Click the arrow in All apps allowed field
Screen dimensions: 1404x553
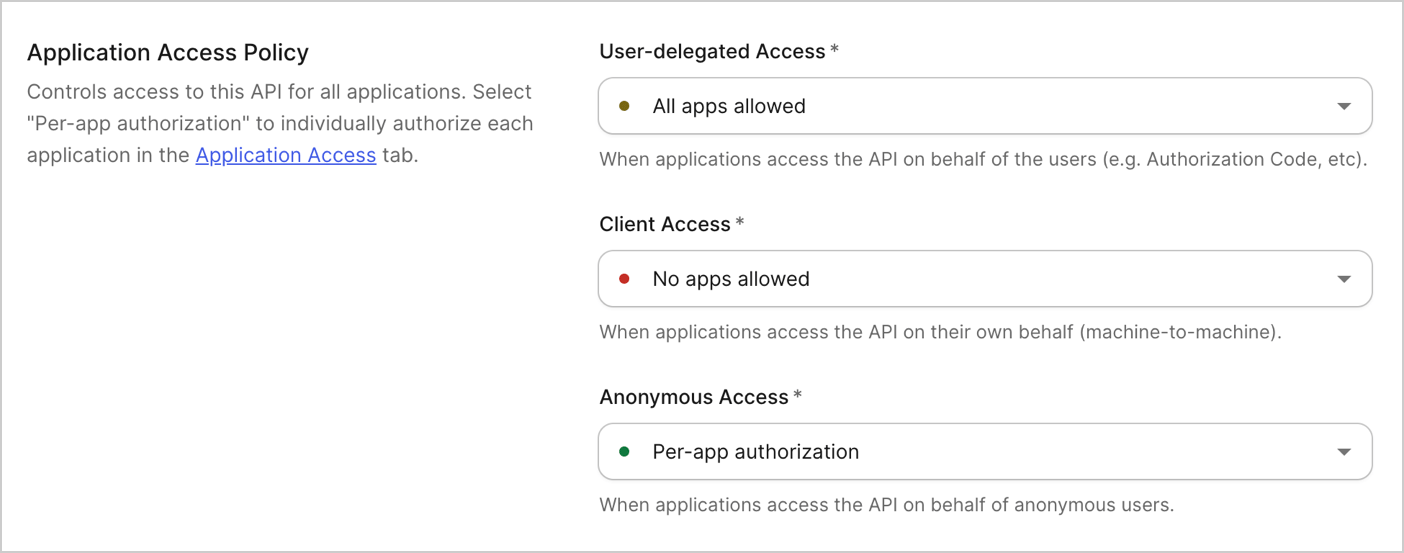tap(1344, 106)
